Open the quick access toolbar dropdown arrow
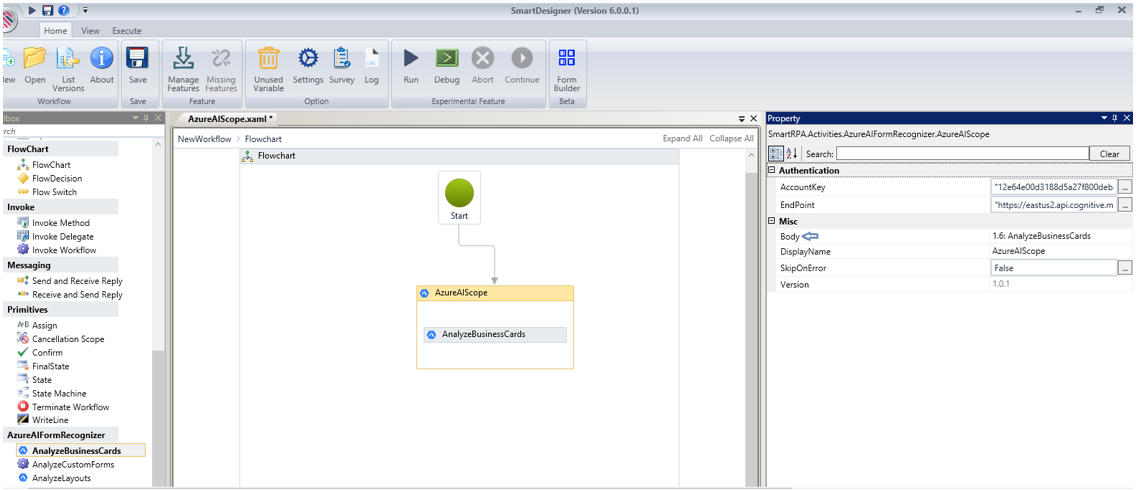The height and width of the screenshot is (490, 1137). (85, 10)
